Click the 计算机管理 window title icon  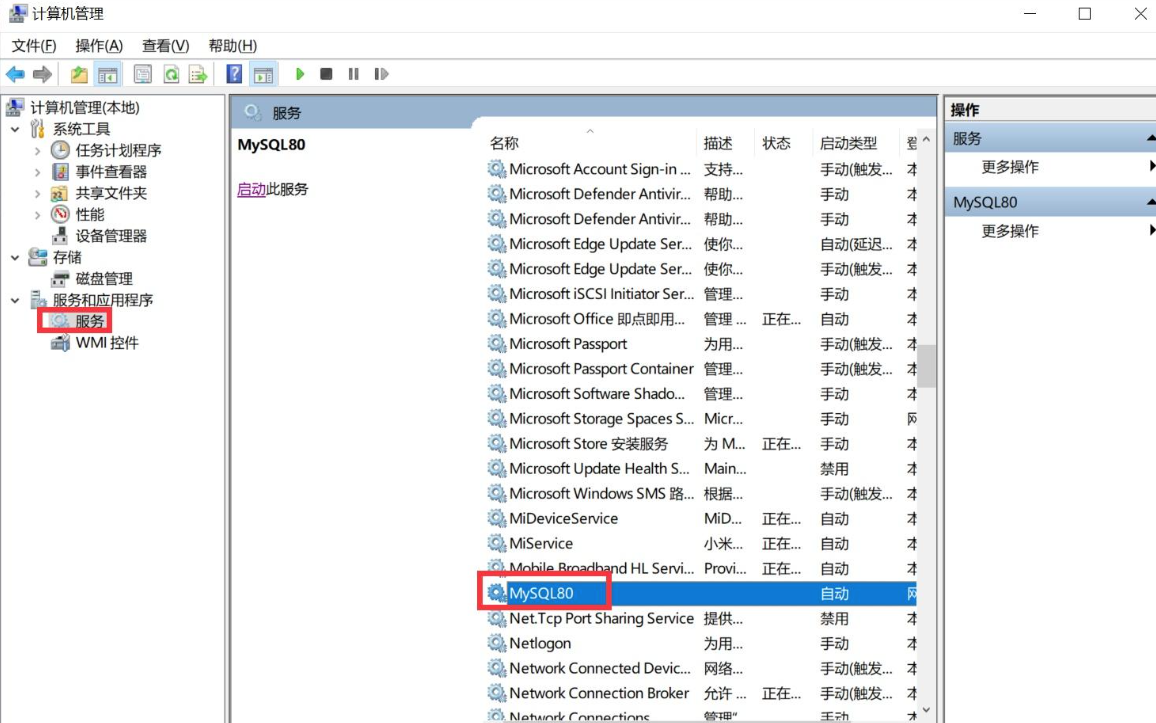click(17, 13)
